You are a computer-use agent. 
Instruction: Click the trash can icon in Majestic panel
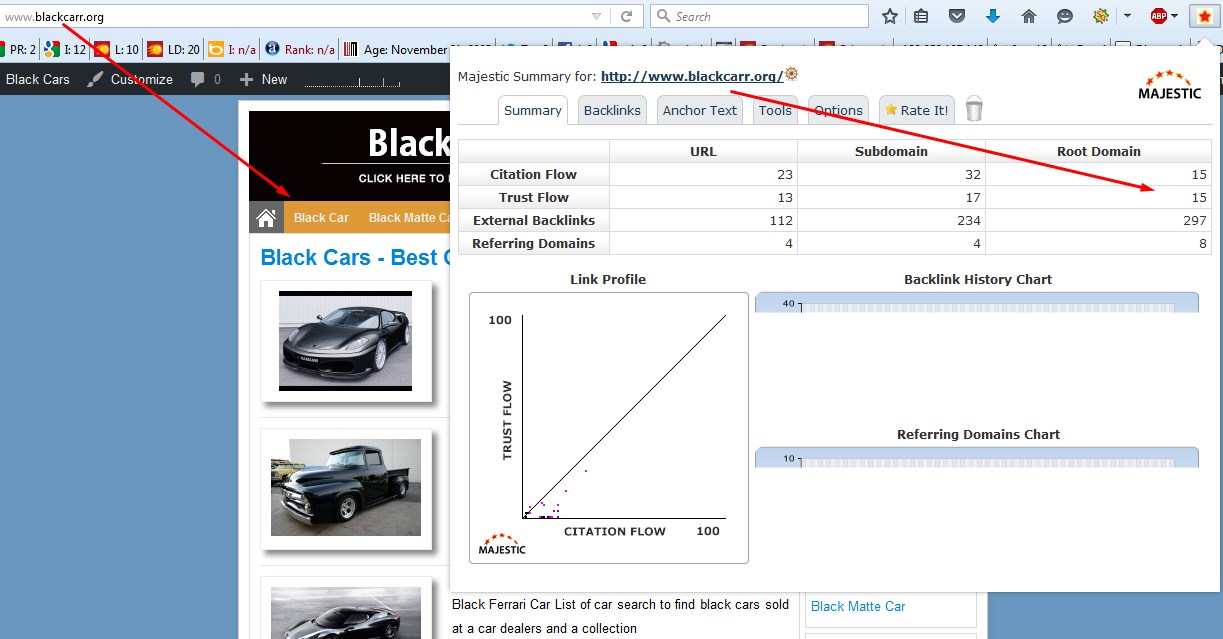click(x=974, y=109)
